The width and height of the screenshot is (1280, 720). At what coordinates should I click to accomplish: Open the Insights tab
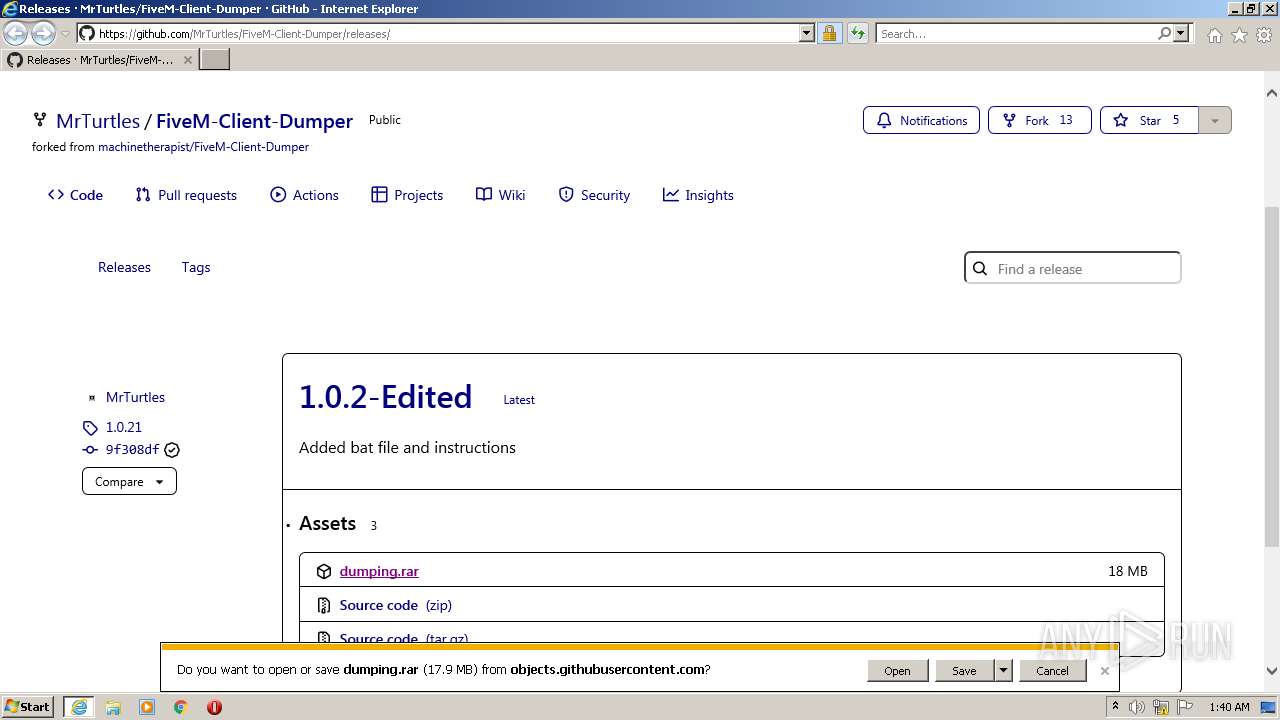[698, 195]
